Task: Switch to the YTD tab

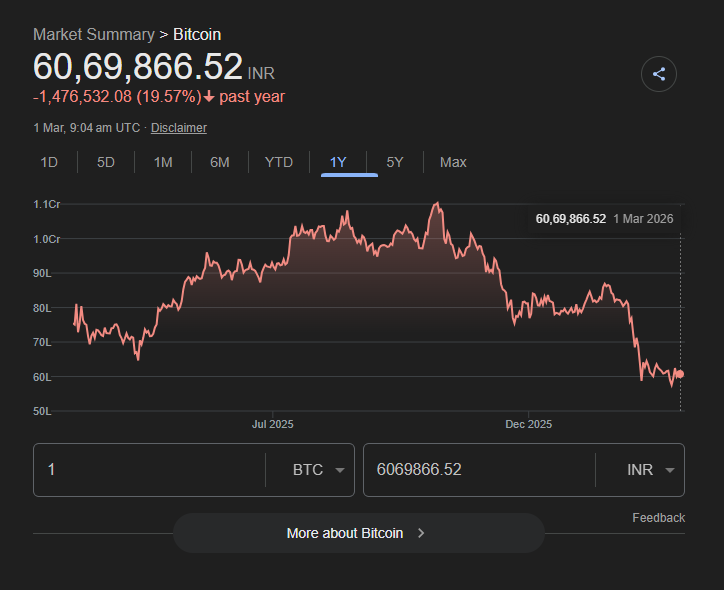Action: pos(279,162)
